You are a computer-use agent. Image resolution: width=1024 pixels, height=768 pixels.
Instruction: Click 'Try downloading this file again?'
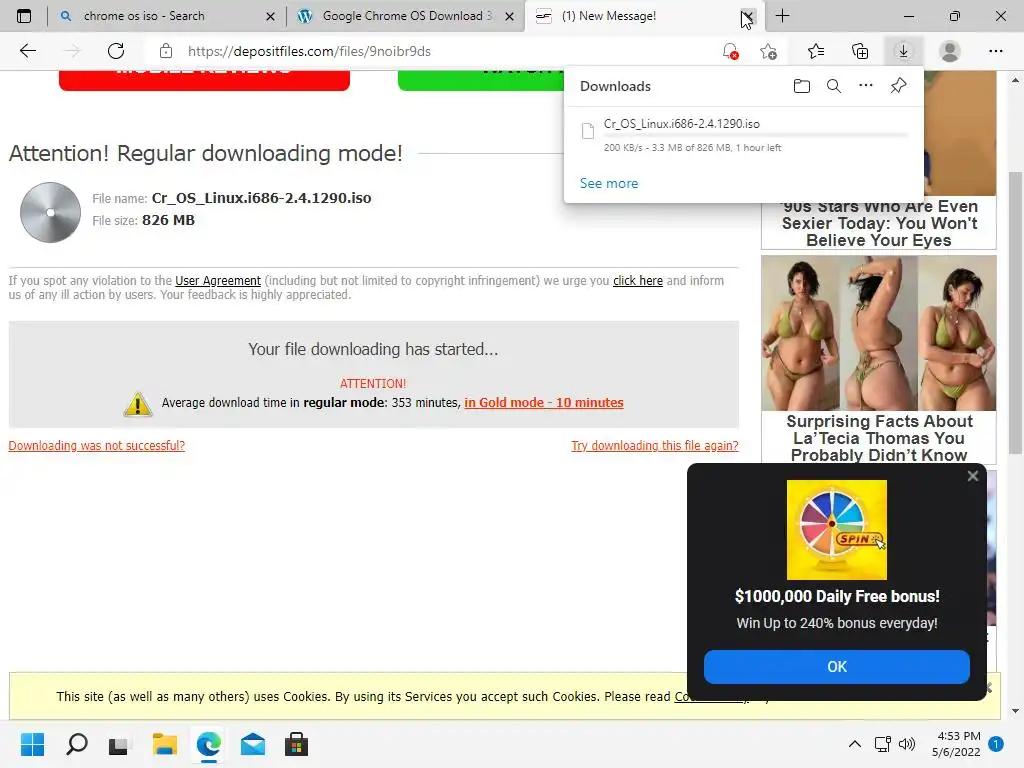(x=654, y=445)
